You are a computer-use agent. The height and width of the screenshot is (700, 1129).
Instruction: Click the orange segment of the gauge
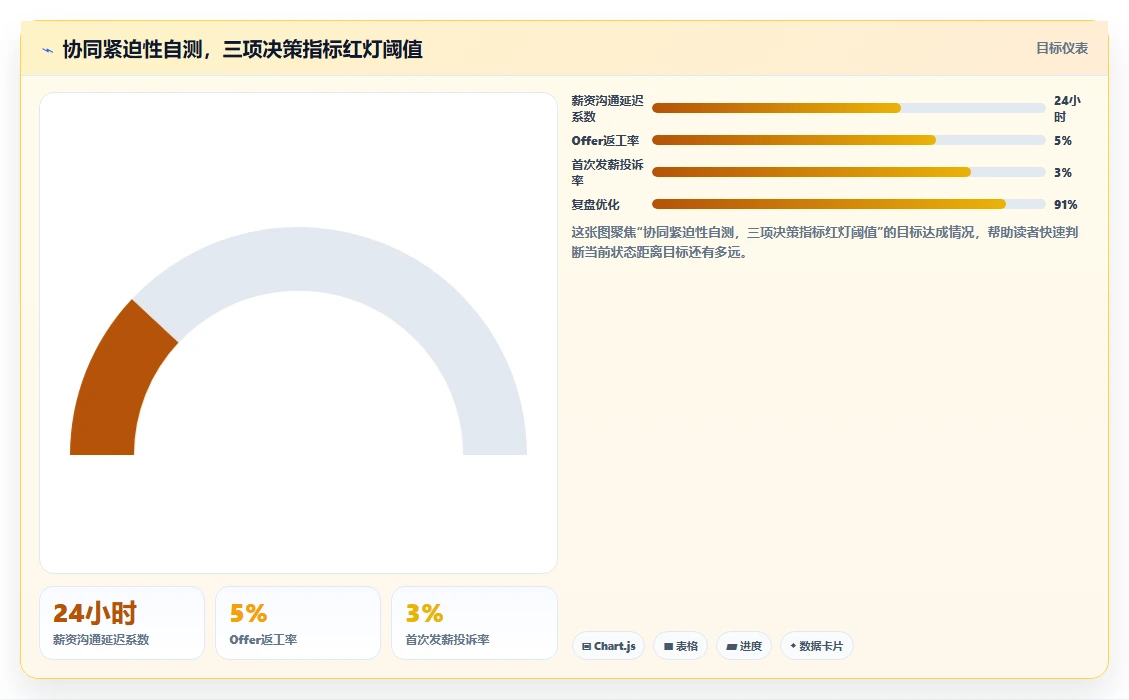click(x=115, y=385)
